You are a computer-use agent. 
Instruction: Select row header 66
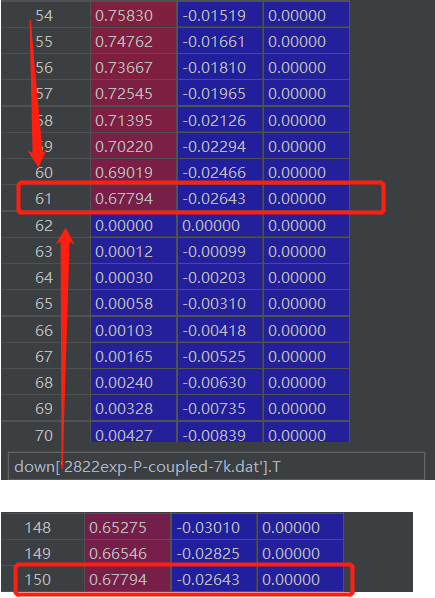point(45,330)
